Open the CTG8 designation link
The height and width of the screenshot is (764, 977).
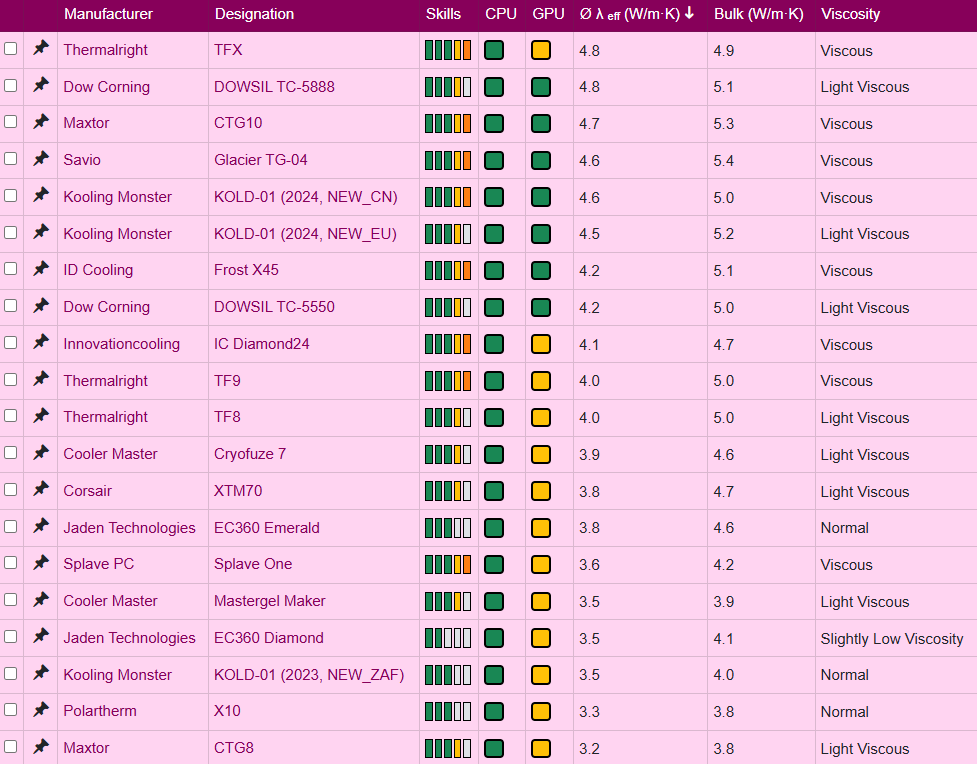(x=234, y=748)
